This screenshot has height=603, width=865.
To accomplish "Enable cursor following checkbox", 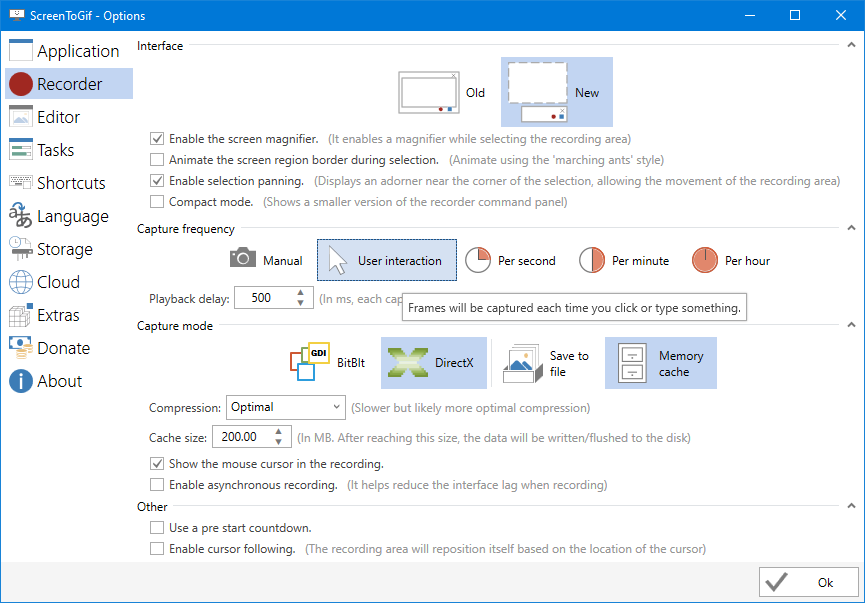I will click(157, 548).
